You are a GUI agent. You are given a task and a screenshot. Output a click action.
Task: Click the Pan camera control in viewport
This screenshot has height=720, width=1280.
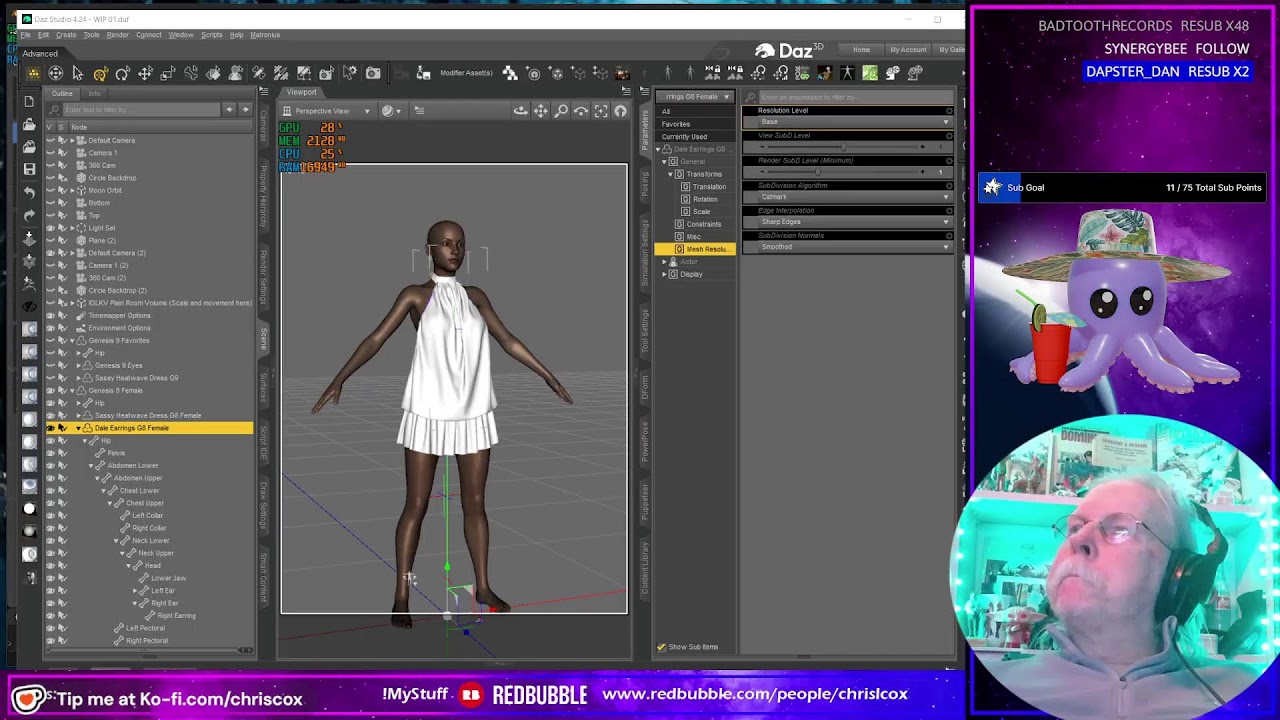[541, 111]
